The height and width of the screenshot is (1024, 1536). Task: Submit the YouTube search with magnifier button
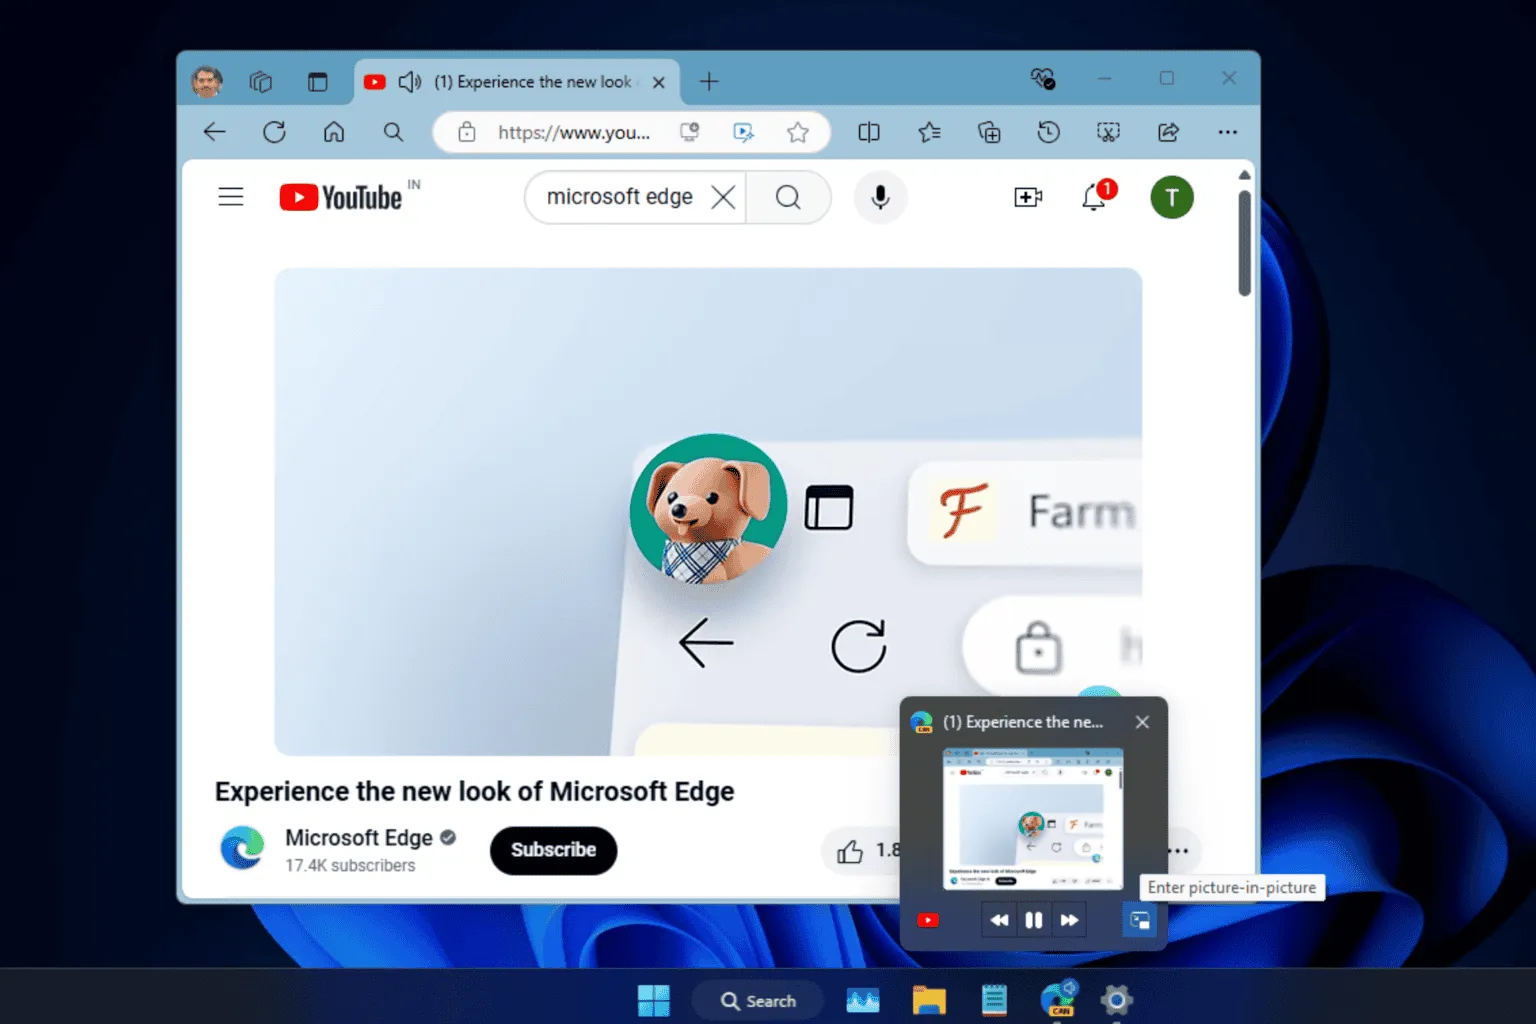point(788,197)
